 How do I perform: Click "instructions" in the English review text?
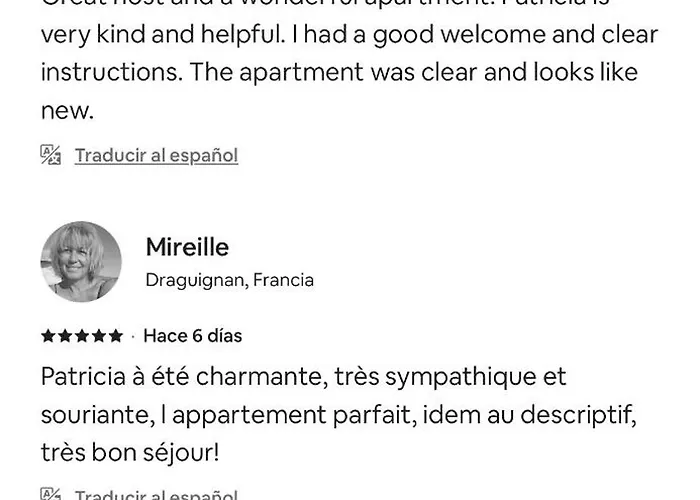pyautogui.click(x=110, y=73)
